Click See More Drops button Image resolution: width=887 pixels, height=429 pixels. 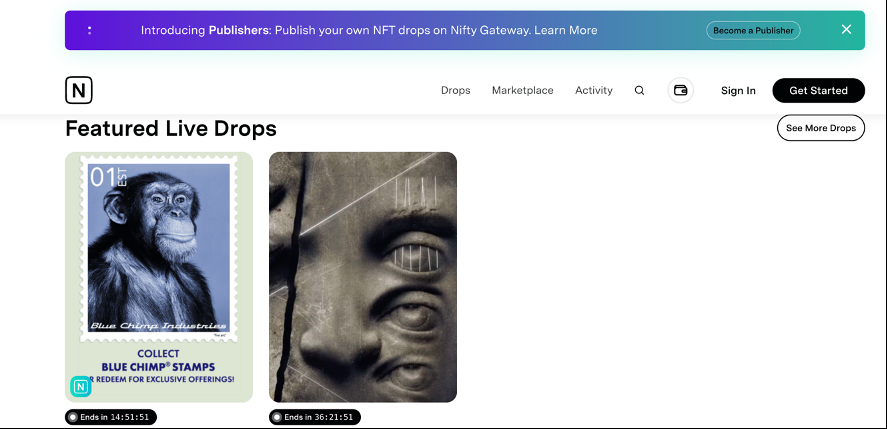(821, 128)
